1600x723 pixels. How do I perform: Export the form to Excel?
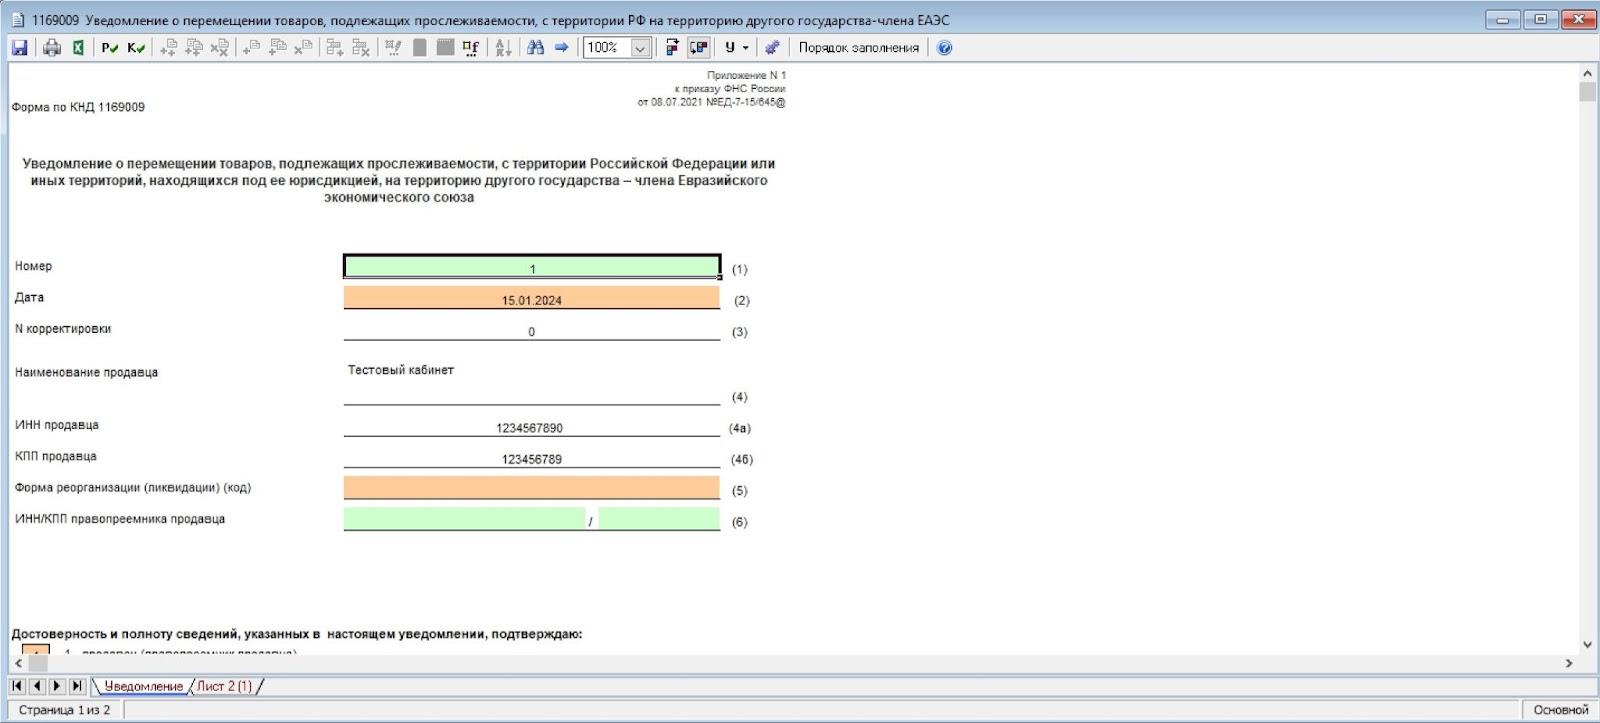coord(78,47)
